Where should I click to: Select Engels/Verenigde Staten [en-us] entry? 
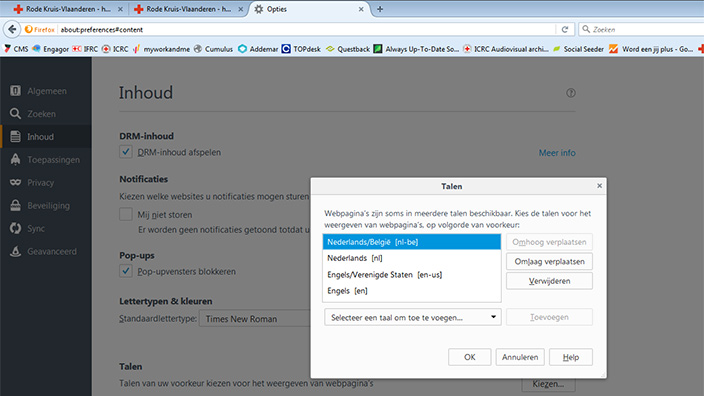(x=412, y=275)
